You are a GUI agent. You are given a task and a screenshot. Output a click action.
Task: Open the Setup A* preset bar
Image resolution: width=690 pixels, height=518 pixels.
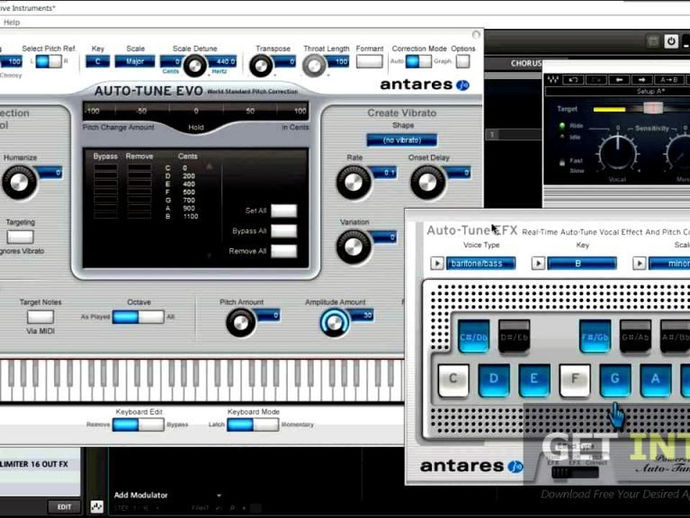tap(618, 91)
